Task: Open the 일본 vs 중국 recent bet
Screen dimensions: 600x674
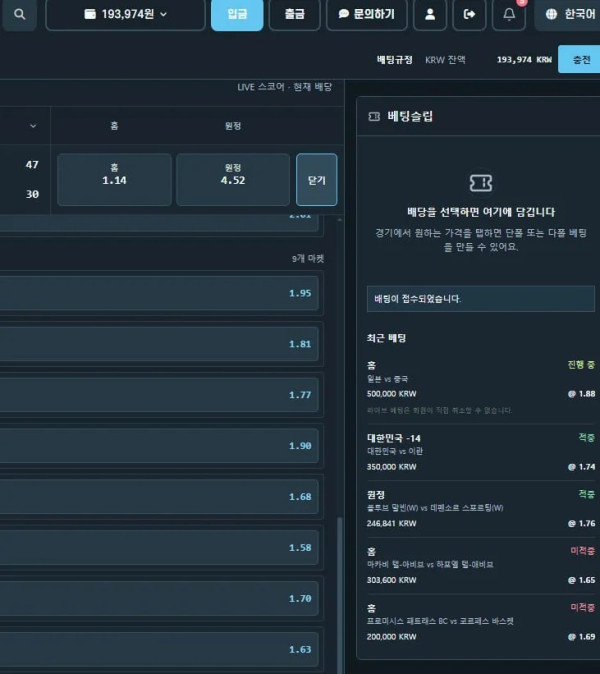Action: click(481, 389)
